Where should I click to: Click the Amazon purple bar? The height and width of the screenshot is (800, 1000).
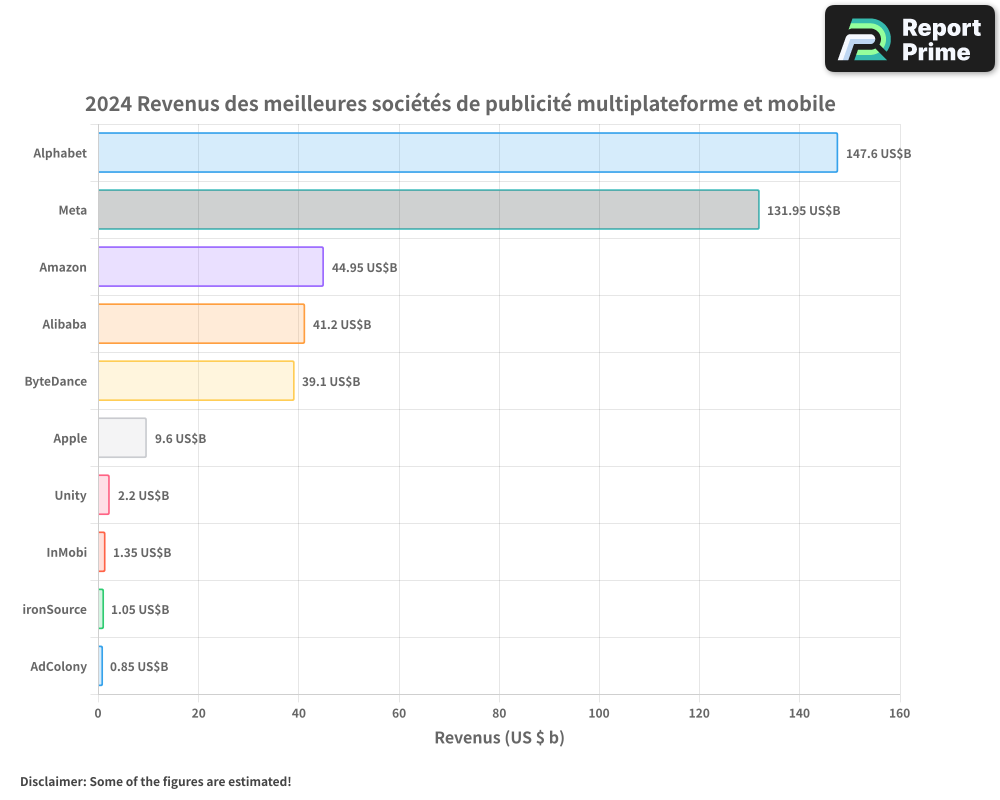[210, 267]
